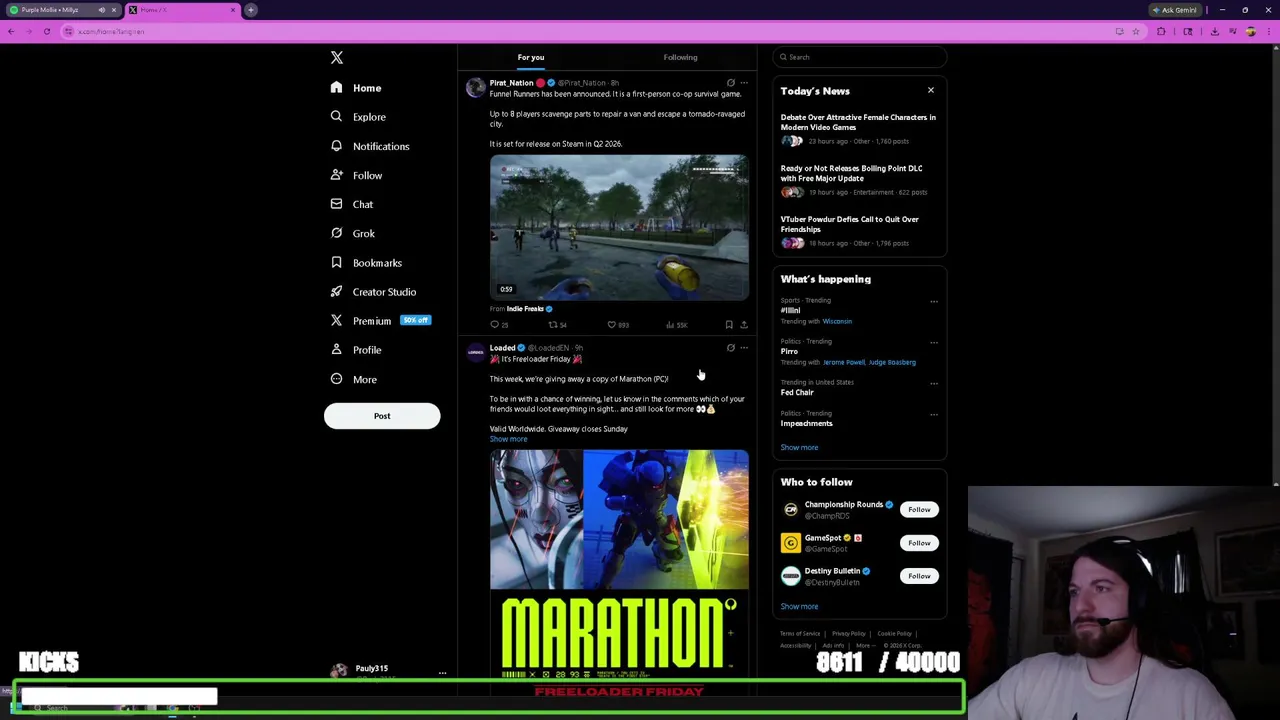This screenshot has width=1280, height=720.
Task: Open Profile in the sidebar
Action: coord(357,350)
